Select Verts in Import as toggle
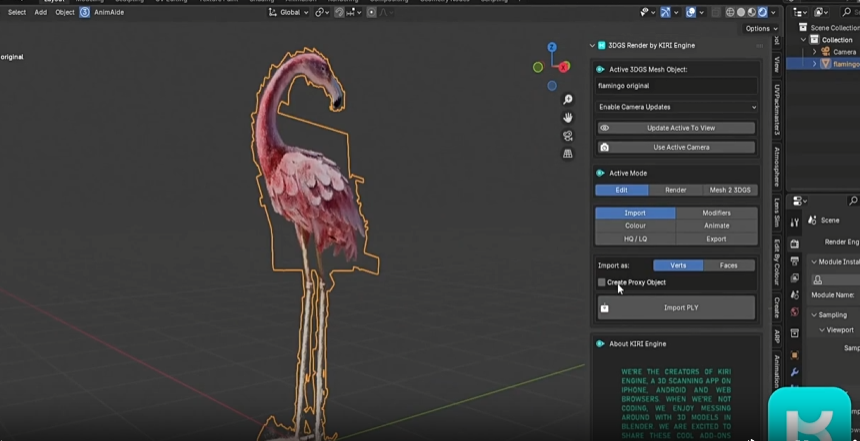Screen dimensions: 860x441 point(678,265)
